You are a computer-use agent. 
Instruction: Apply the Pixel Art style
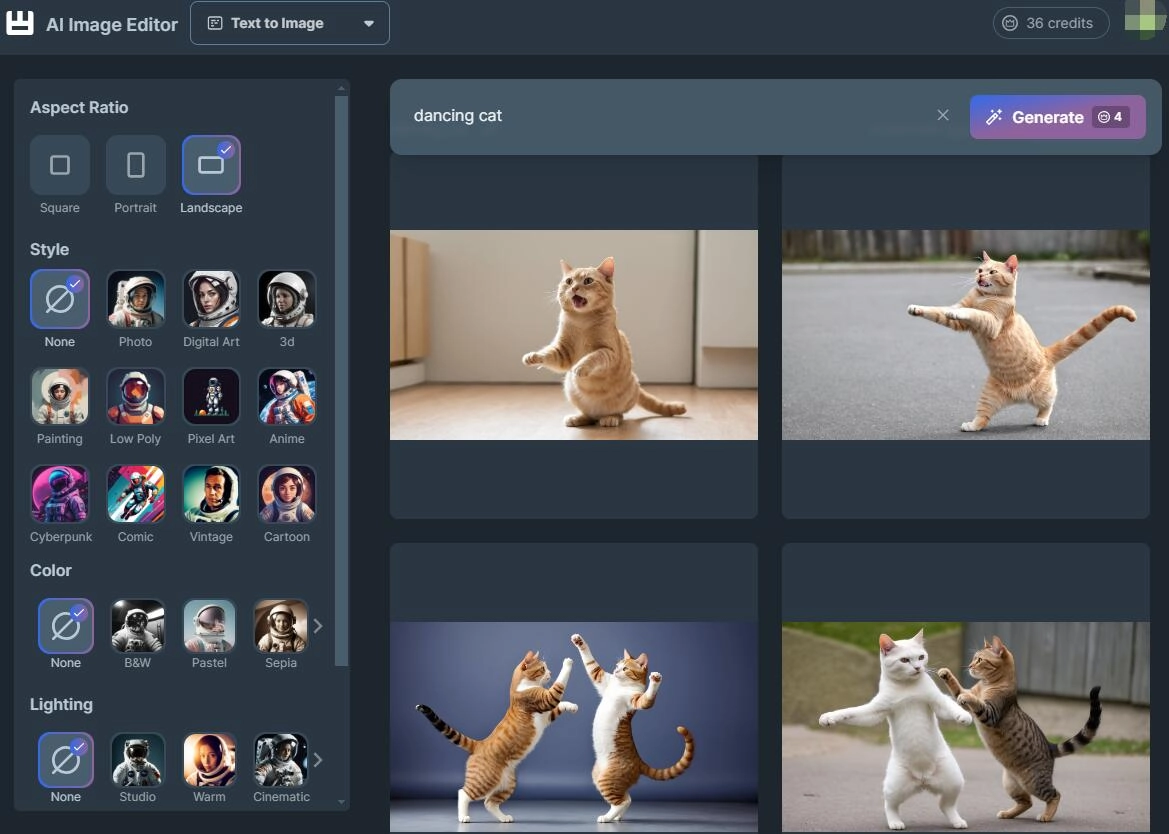211,396
